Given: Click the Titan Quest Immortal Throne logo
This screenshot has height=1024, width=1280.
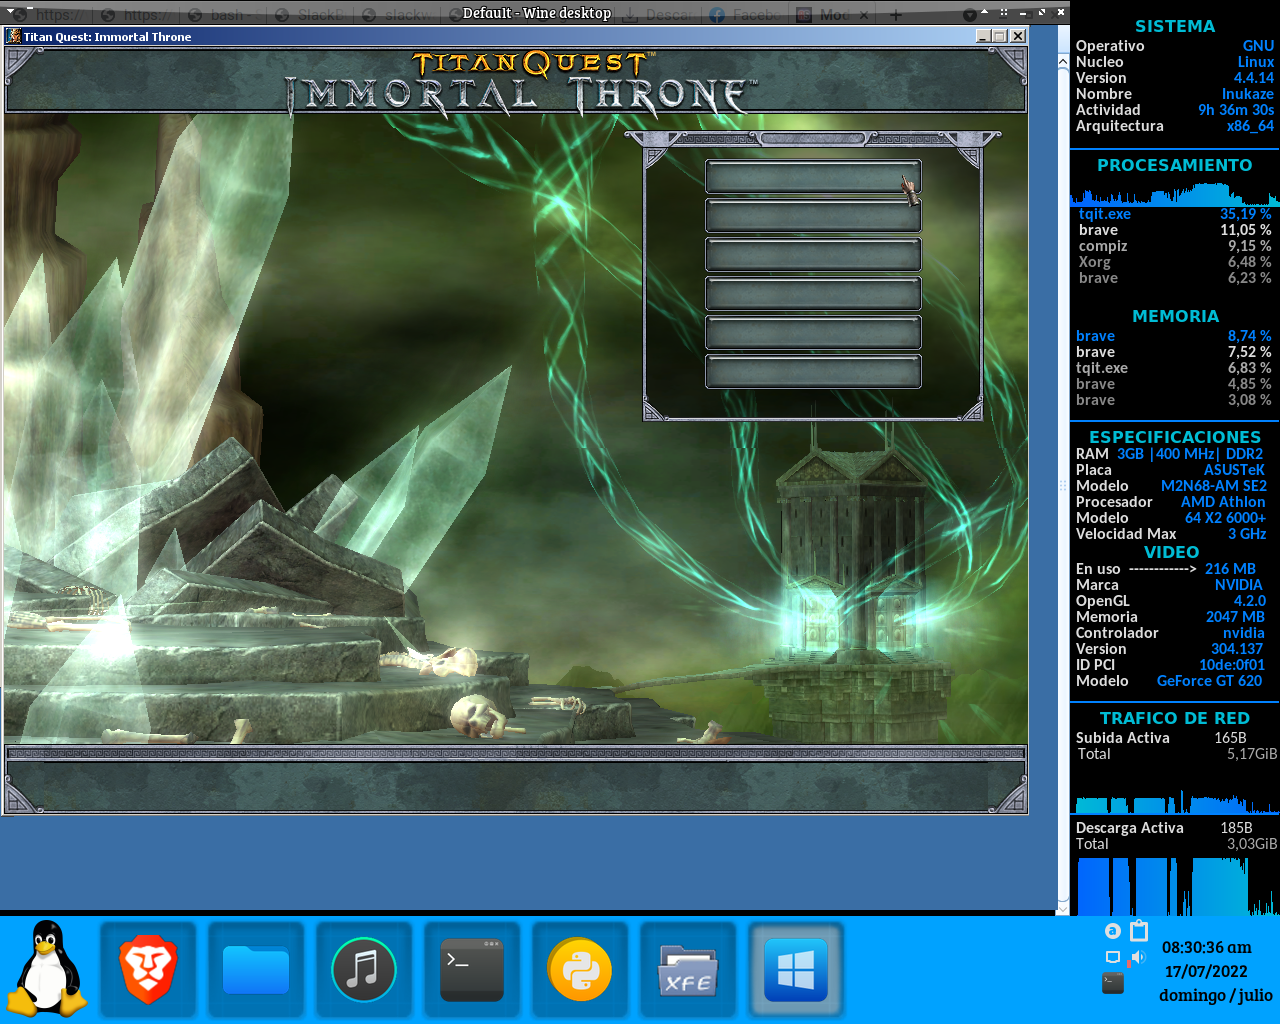Looking at the screenshot, I should pos(520,82).
